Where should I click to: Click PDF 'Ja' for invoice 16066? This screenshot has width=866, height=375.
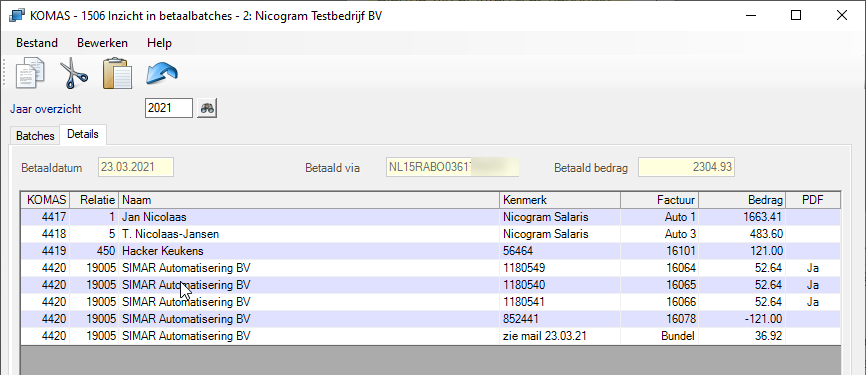pos(812,303)
